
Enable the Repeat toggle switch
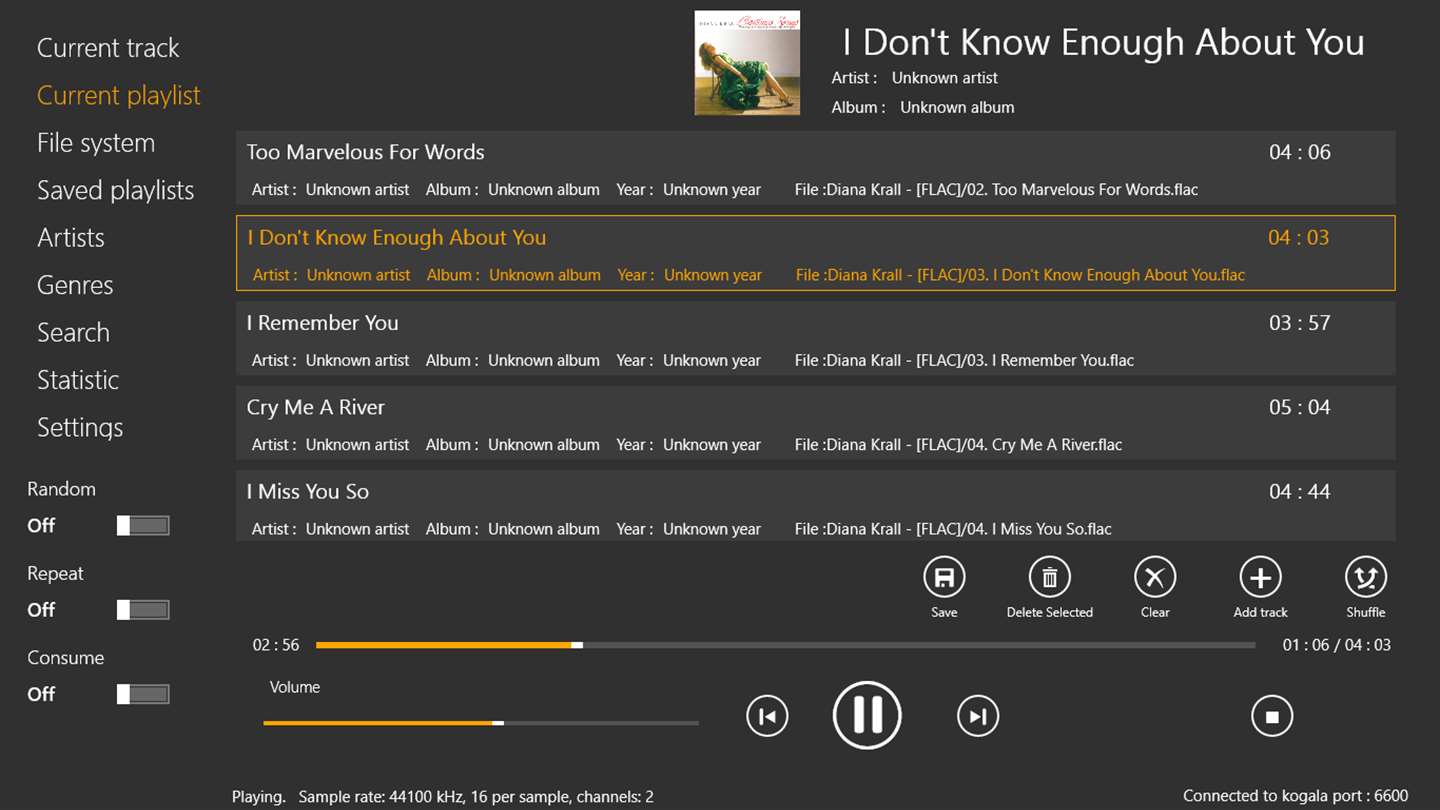[143, 610]
